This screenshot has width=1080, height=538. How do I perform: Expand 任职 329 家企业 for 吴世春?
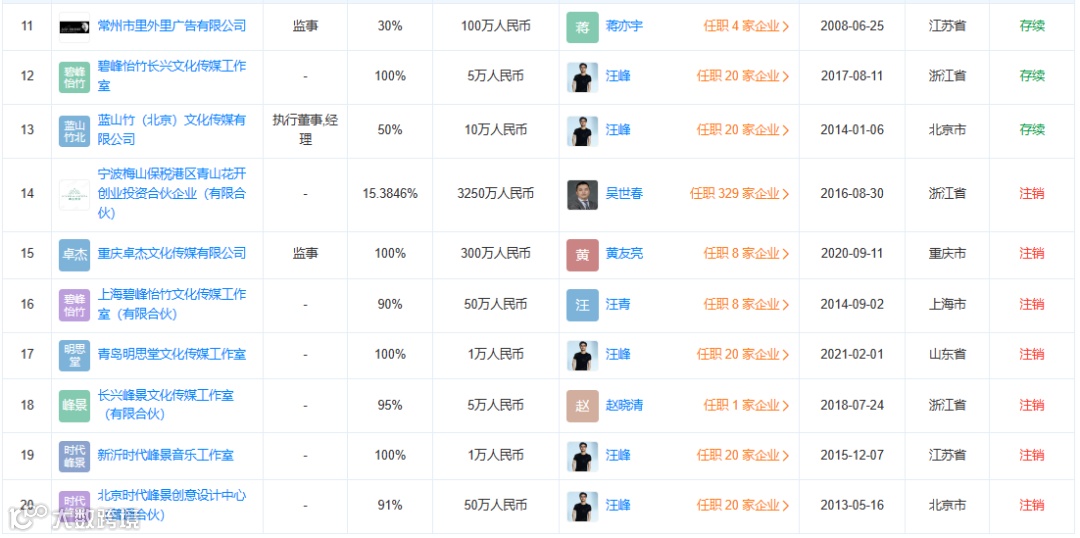pyautogui.click(x=739, y=194)
